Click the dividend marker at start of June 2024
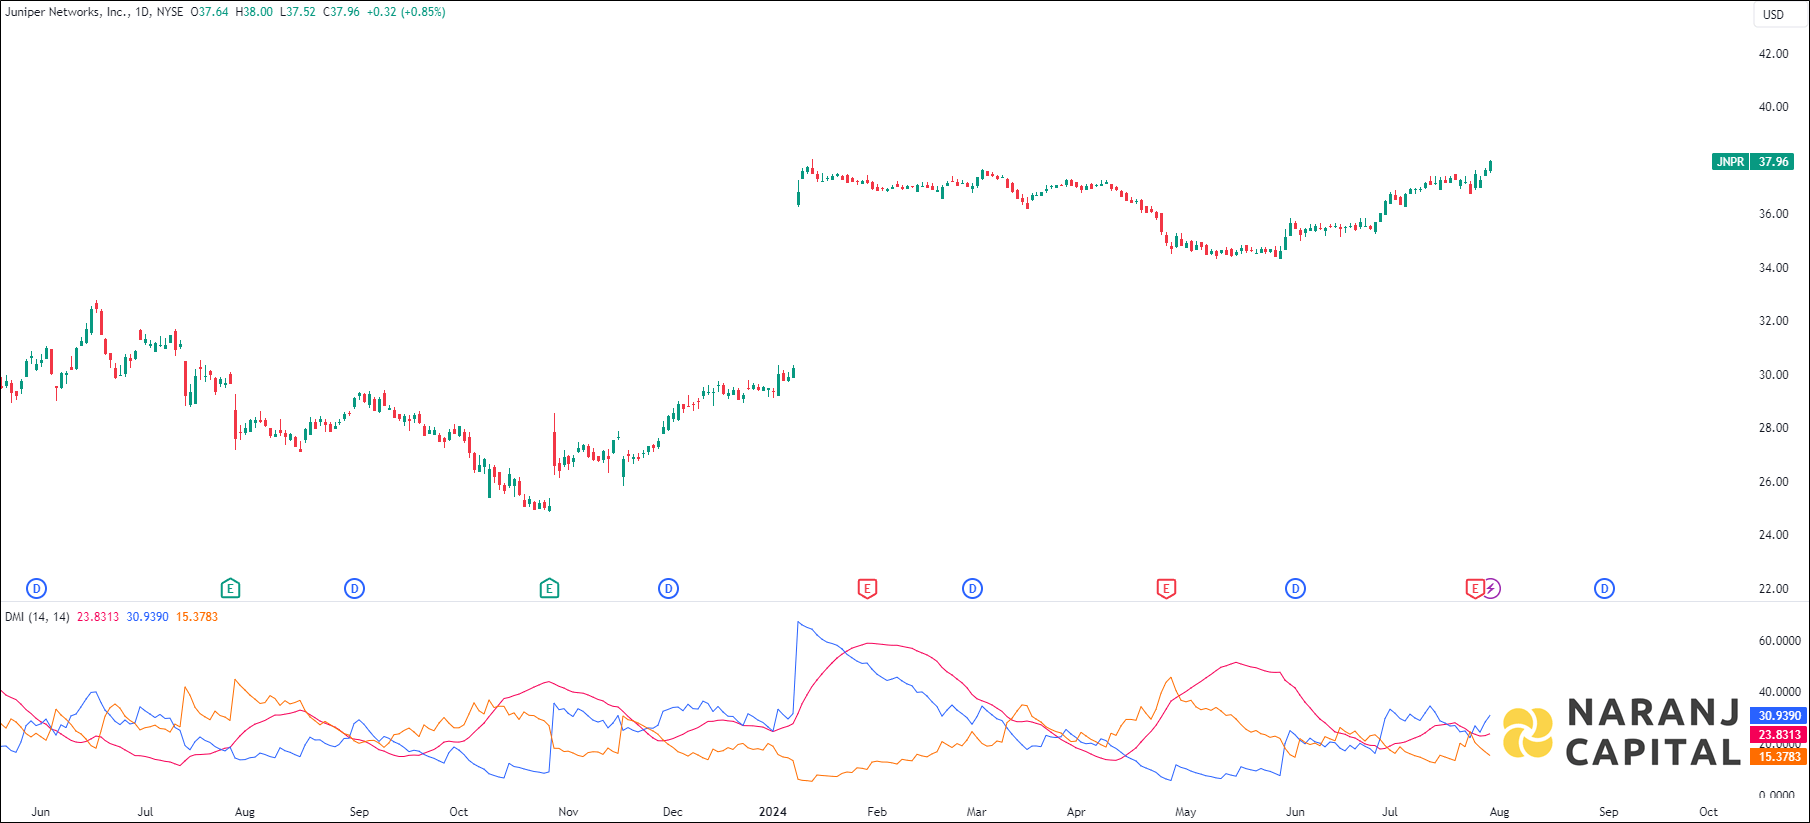Screen dimensions: 1810x823 pos(1295,589)
